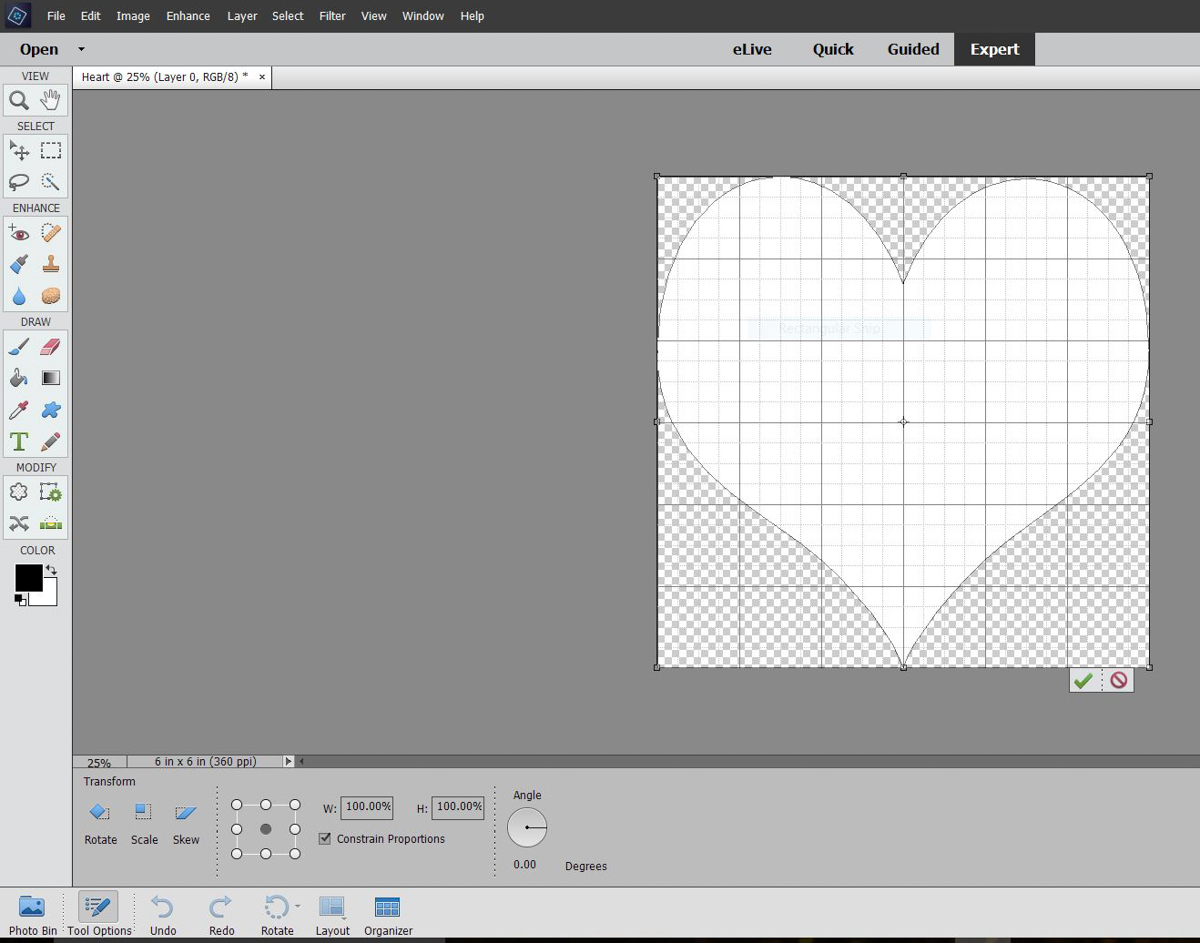This screenshot has height=943, width=1200.
Task: Select the Recompose tool
Action: (x=51, y=492)
